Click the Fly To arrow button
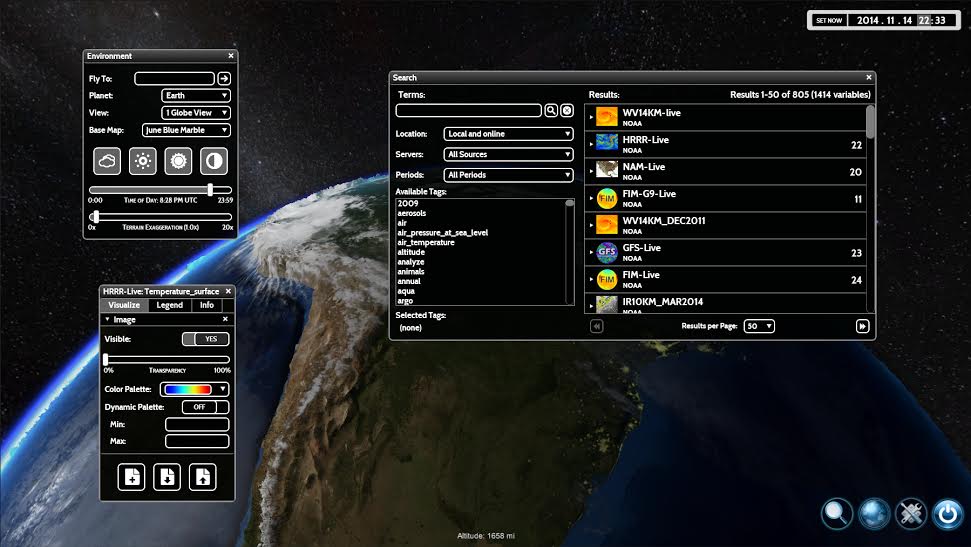The width and height of the screenshot is (971, 547). coord(224,78)
